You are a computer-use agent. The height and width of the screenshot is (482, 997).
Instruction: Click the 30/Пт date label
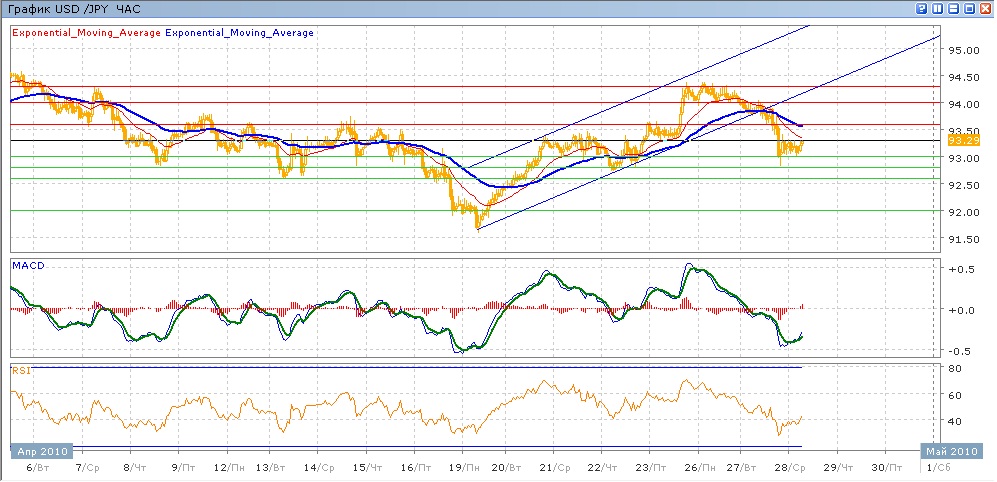point(887,467)
